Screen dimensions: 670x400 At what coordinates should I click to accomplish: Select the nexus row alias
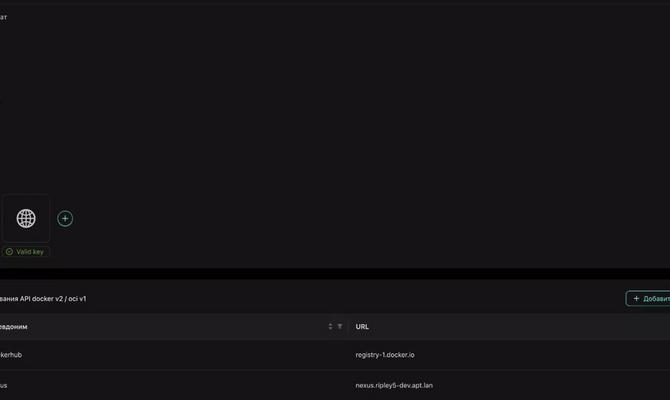pyautogui.click(x=3, y=385)
